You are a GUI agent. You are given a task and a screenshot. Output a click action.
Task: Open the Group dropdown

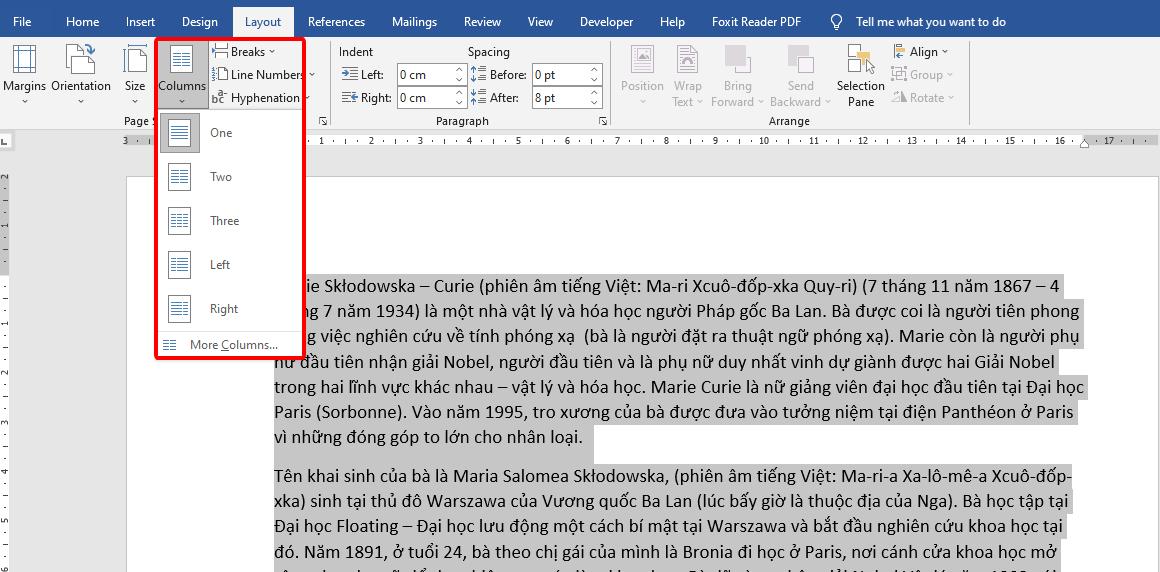point(922,75)
